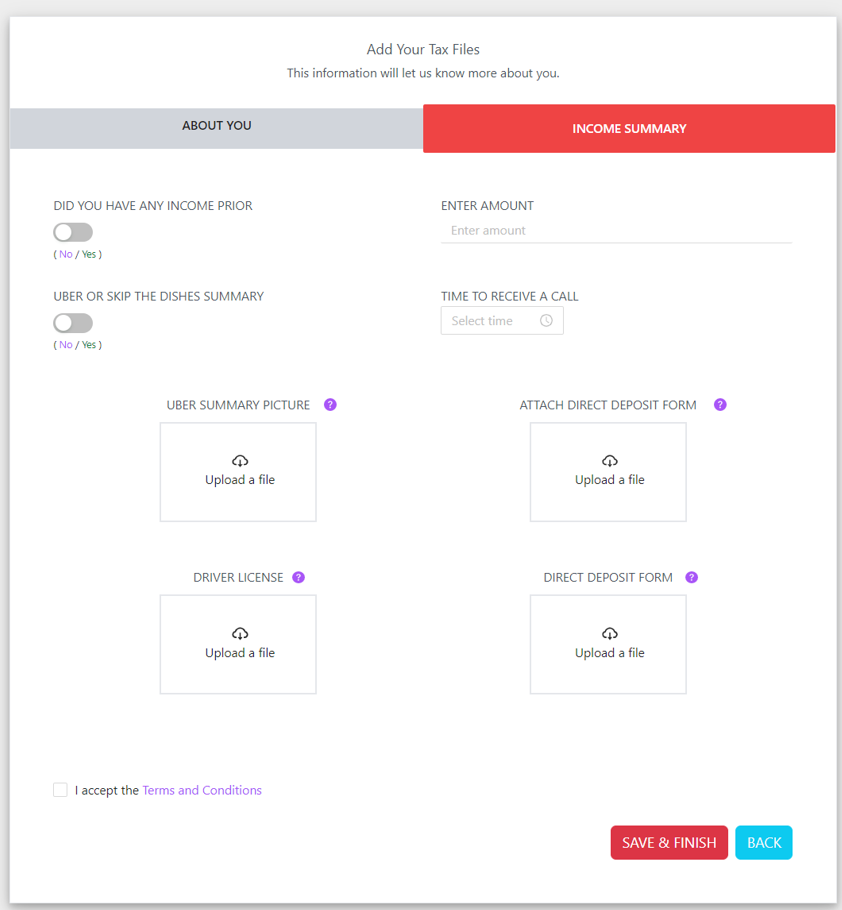Enable Uber or Skip the Dishes Summary switch
This screenshot has height=910, width=842.
[73, 323]
